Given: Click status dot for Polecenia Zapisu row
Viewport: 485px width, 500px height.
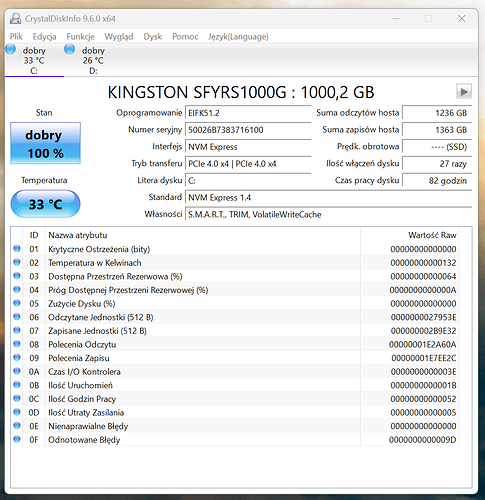Looking at the screenshot, I should pos(17,358).
